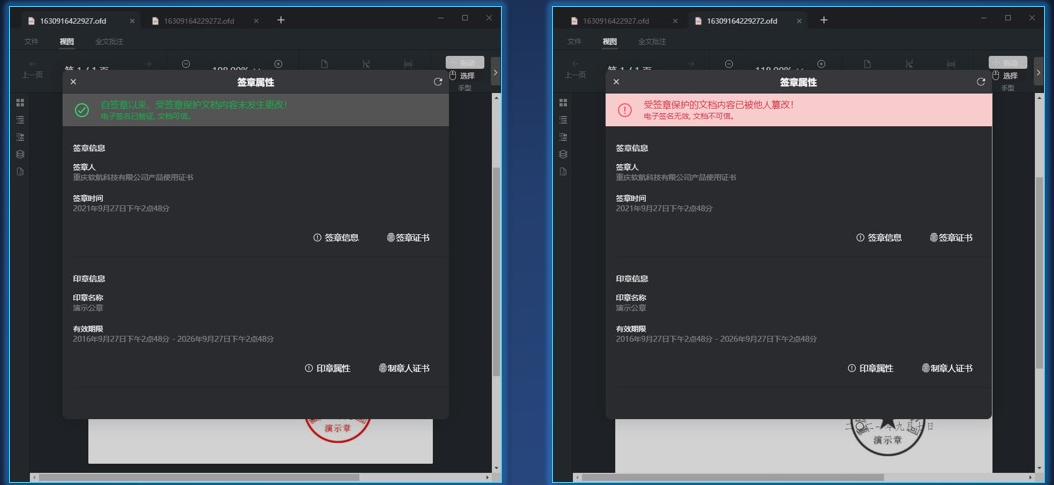Click 拖动 button in right window toolbar
Screen dimensions: 1054x485
point(1008,62)
